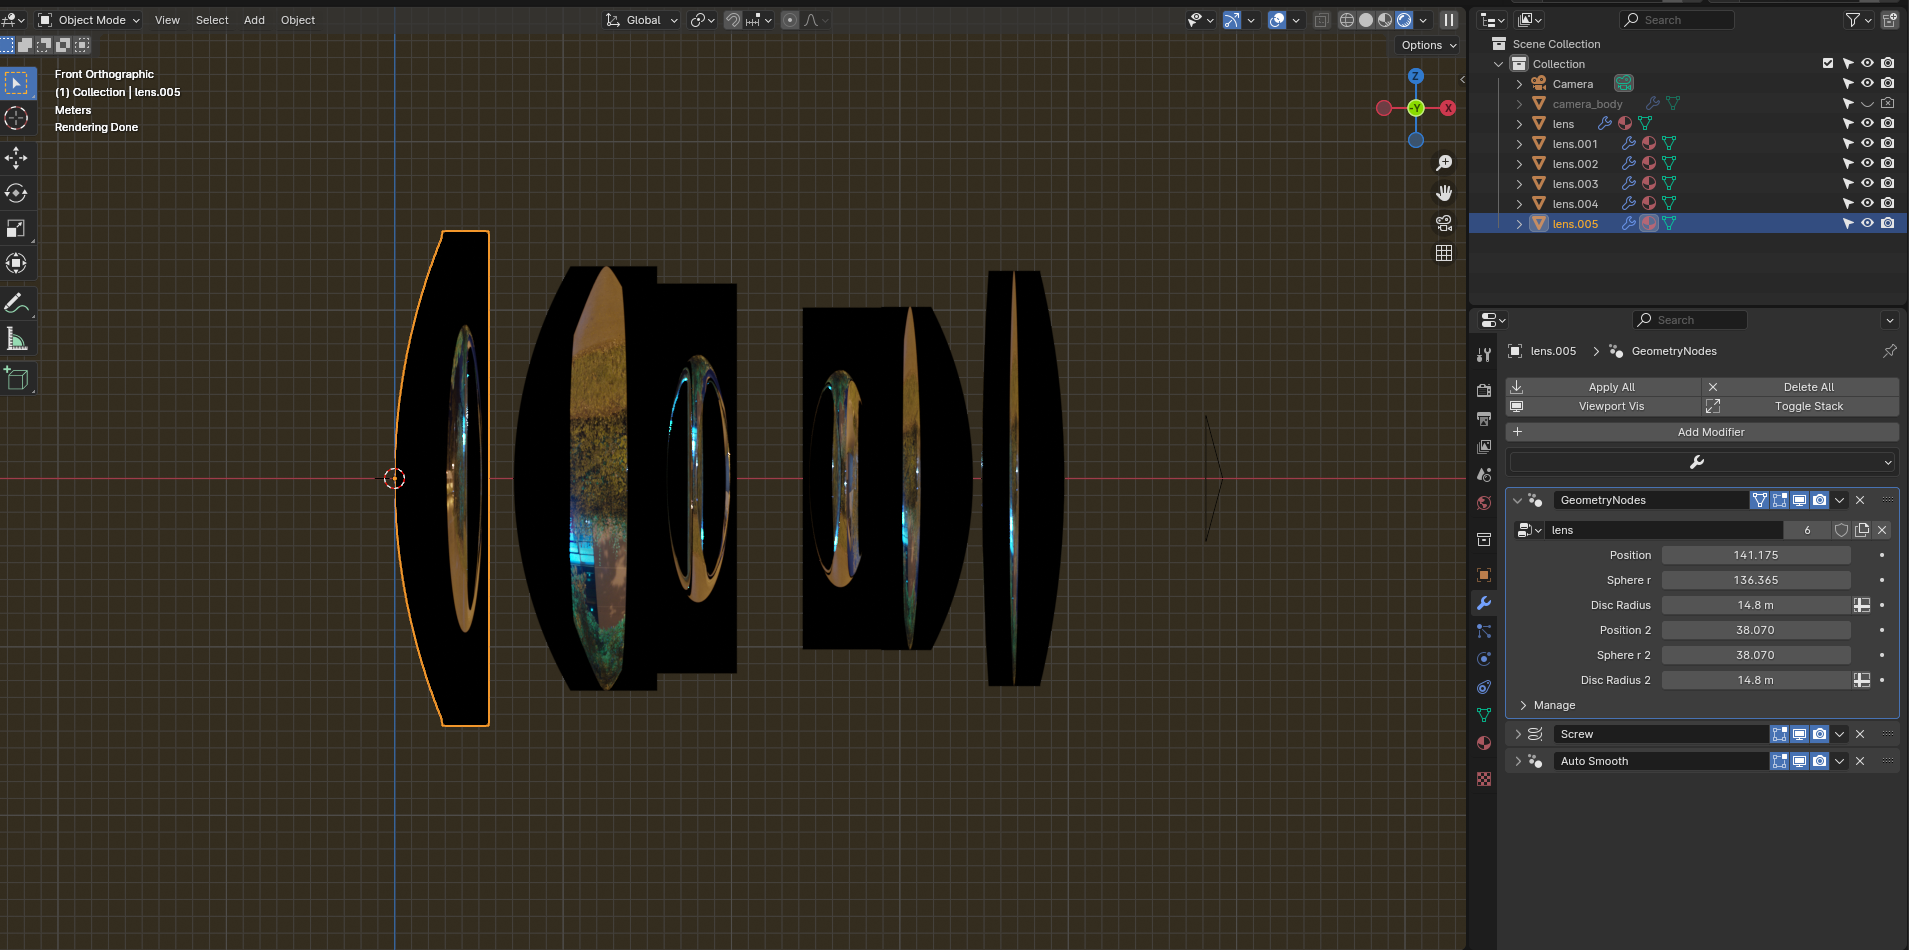Hide lens.003 in viewport
The height and width of the screenshot is (950, 1909).
click(1867, 183)
